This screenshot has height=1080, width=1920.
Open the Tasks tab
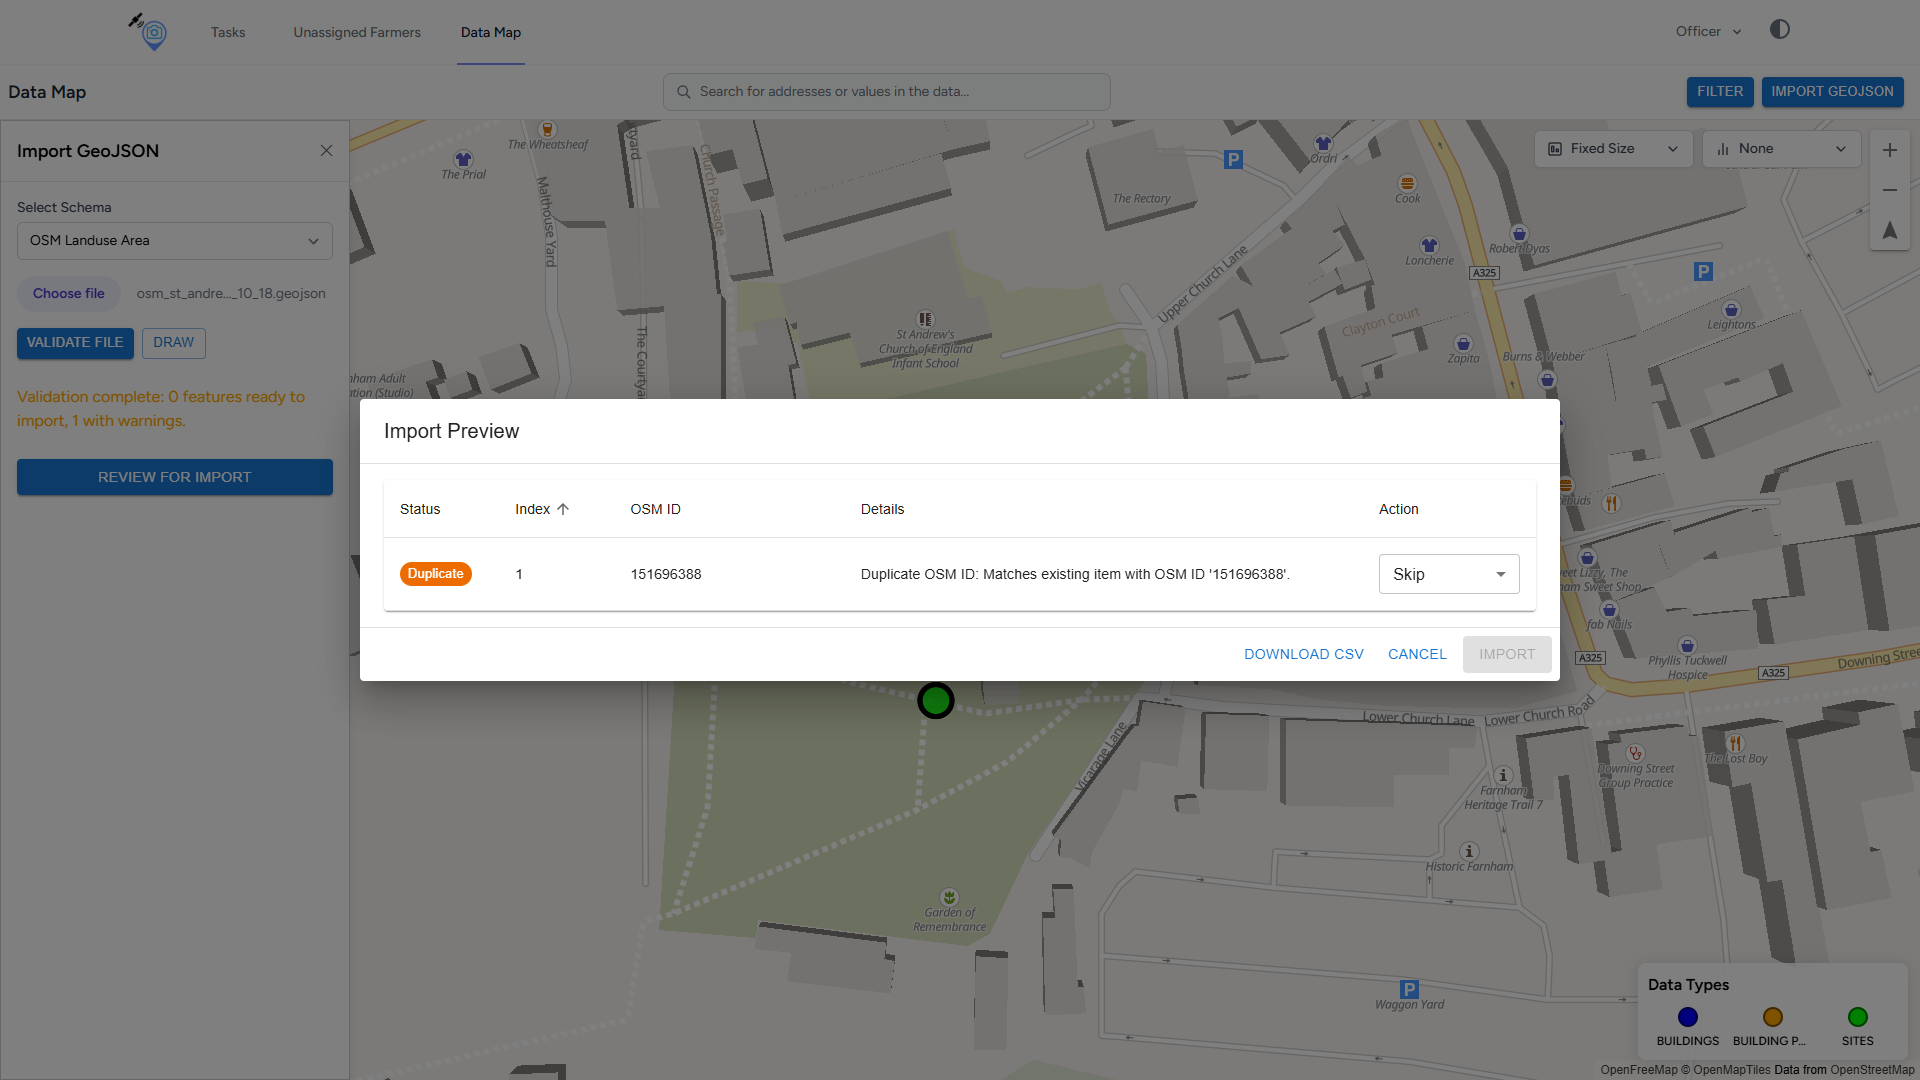coord(228,32)
